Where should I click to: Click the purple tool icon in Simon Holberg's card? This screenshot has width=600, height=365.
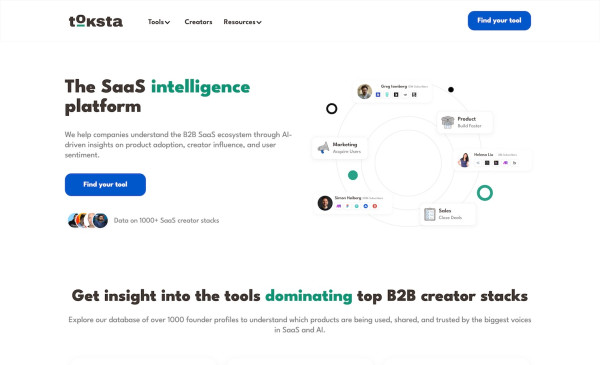(x=338, y=206)
